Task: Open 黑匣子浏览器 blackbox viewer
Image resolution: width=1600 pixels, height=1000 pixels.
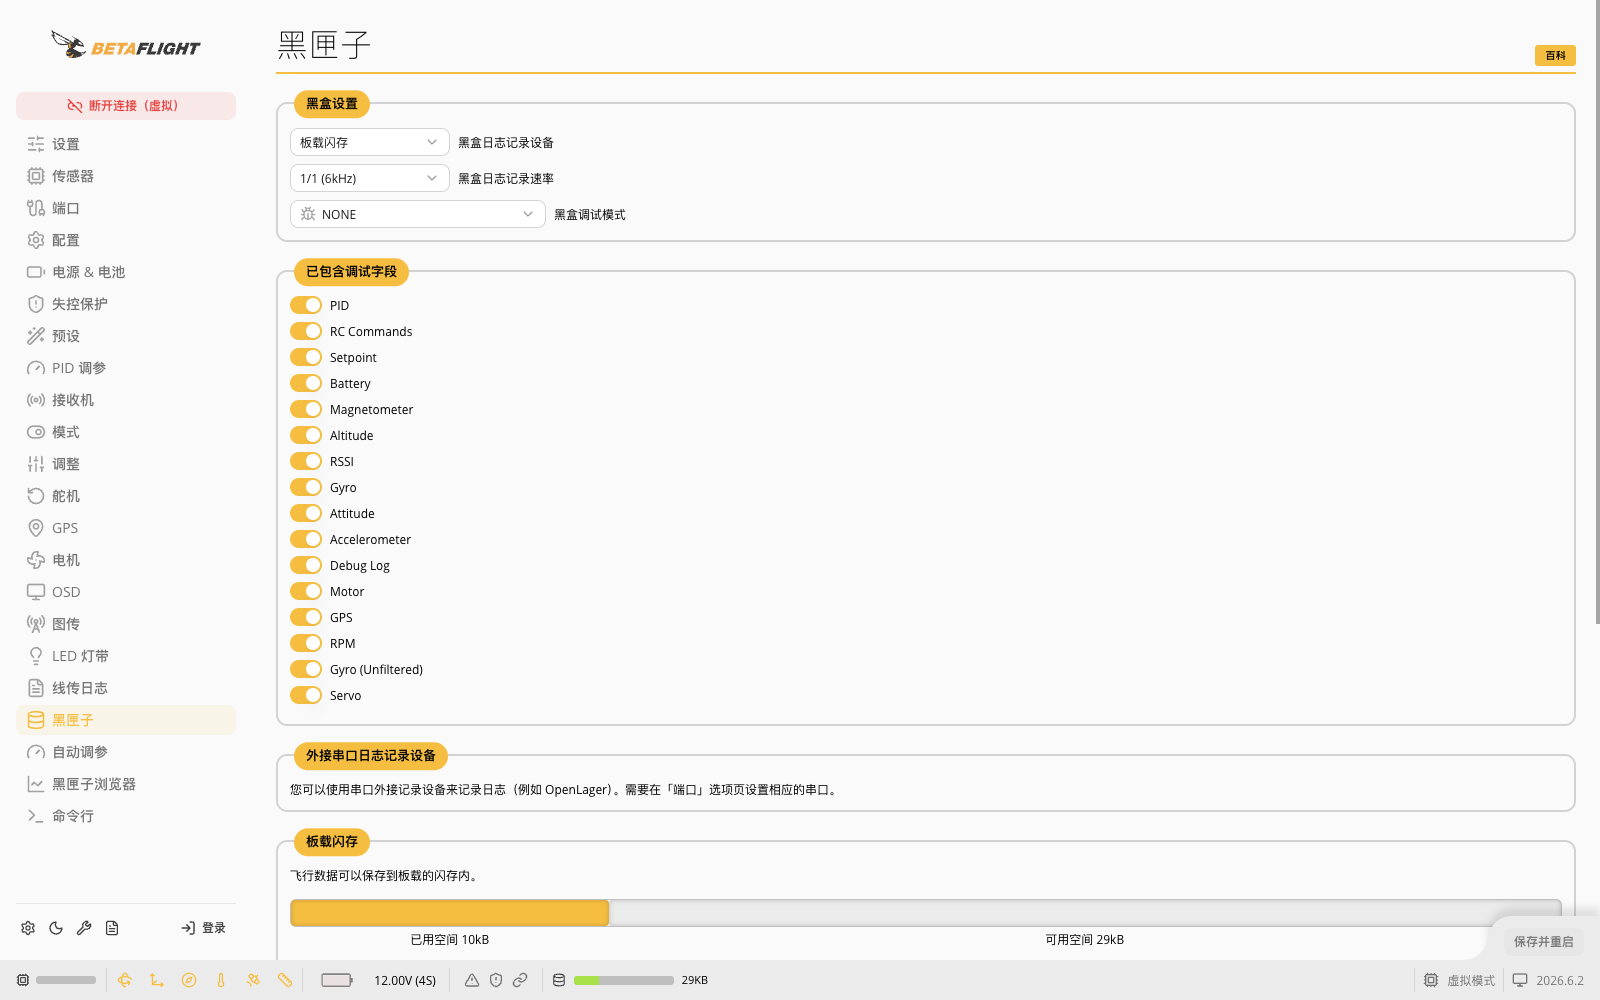Action: 126,784
